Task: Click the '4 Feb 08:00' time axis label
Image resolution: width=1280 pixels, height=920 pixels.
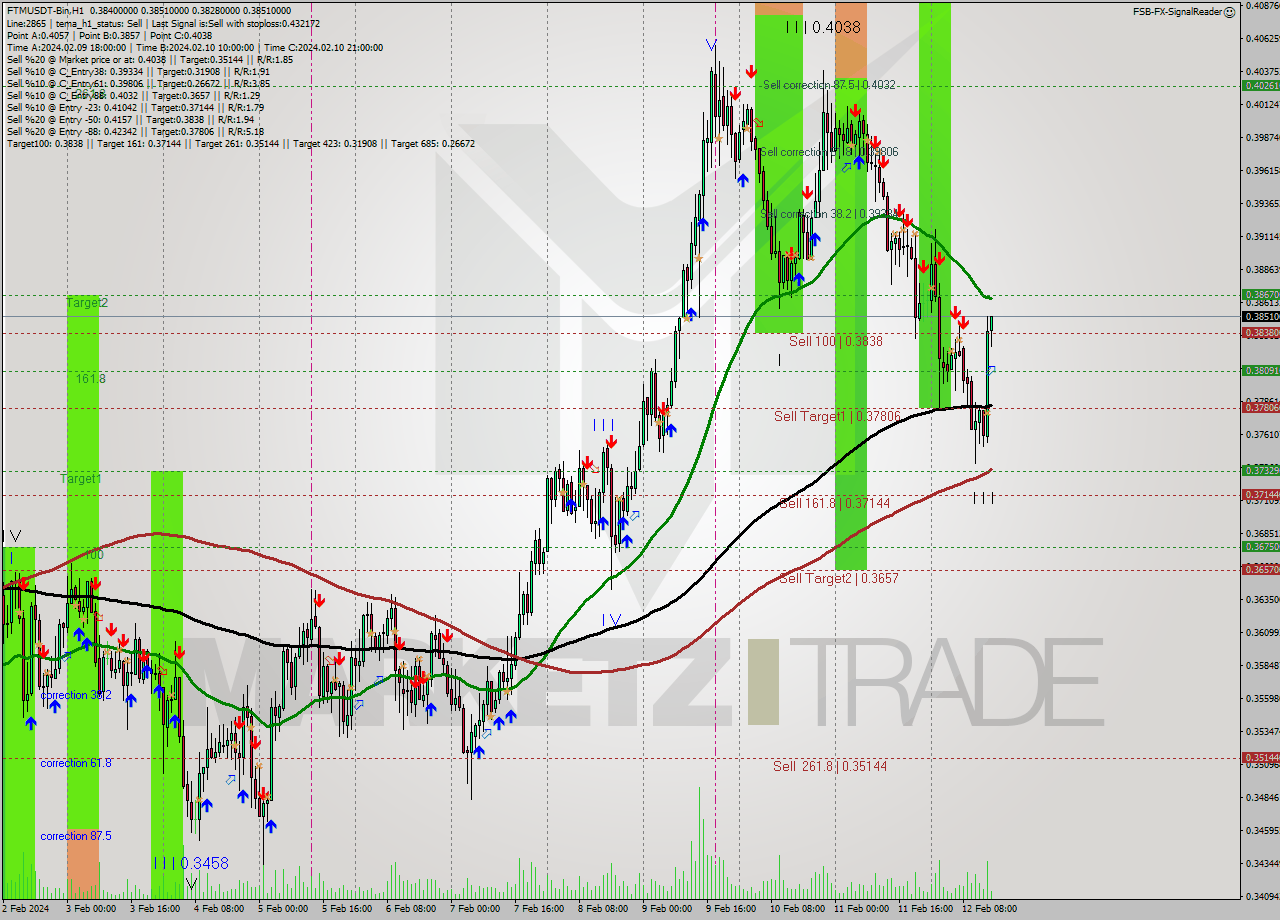Action: click(219, 909)
